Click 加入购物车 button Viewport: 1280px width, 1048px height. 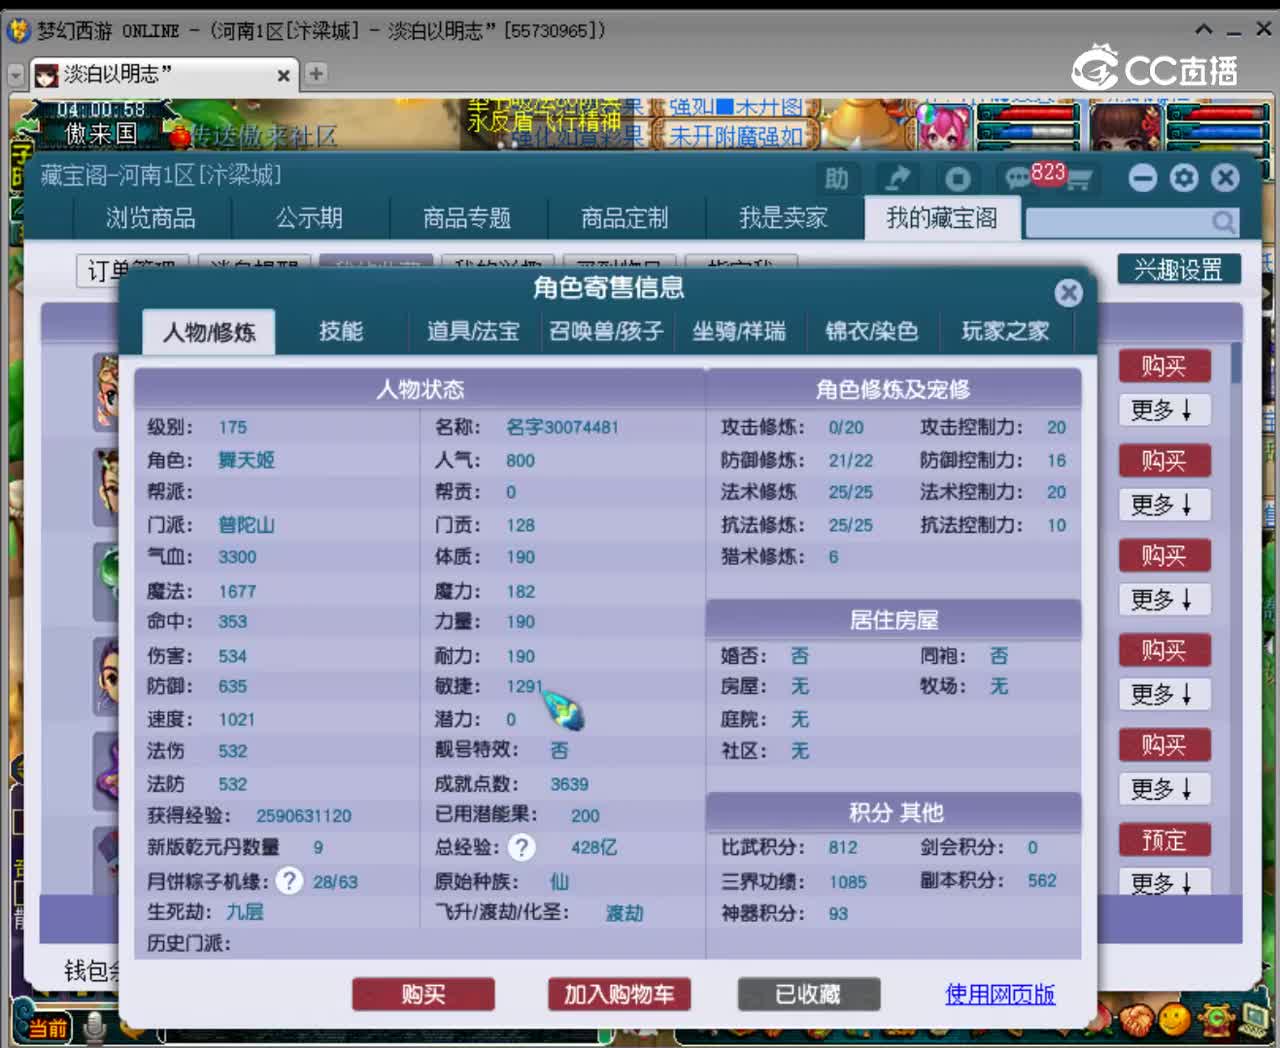click(619, 994)
